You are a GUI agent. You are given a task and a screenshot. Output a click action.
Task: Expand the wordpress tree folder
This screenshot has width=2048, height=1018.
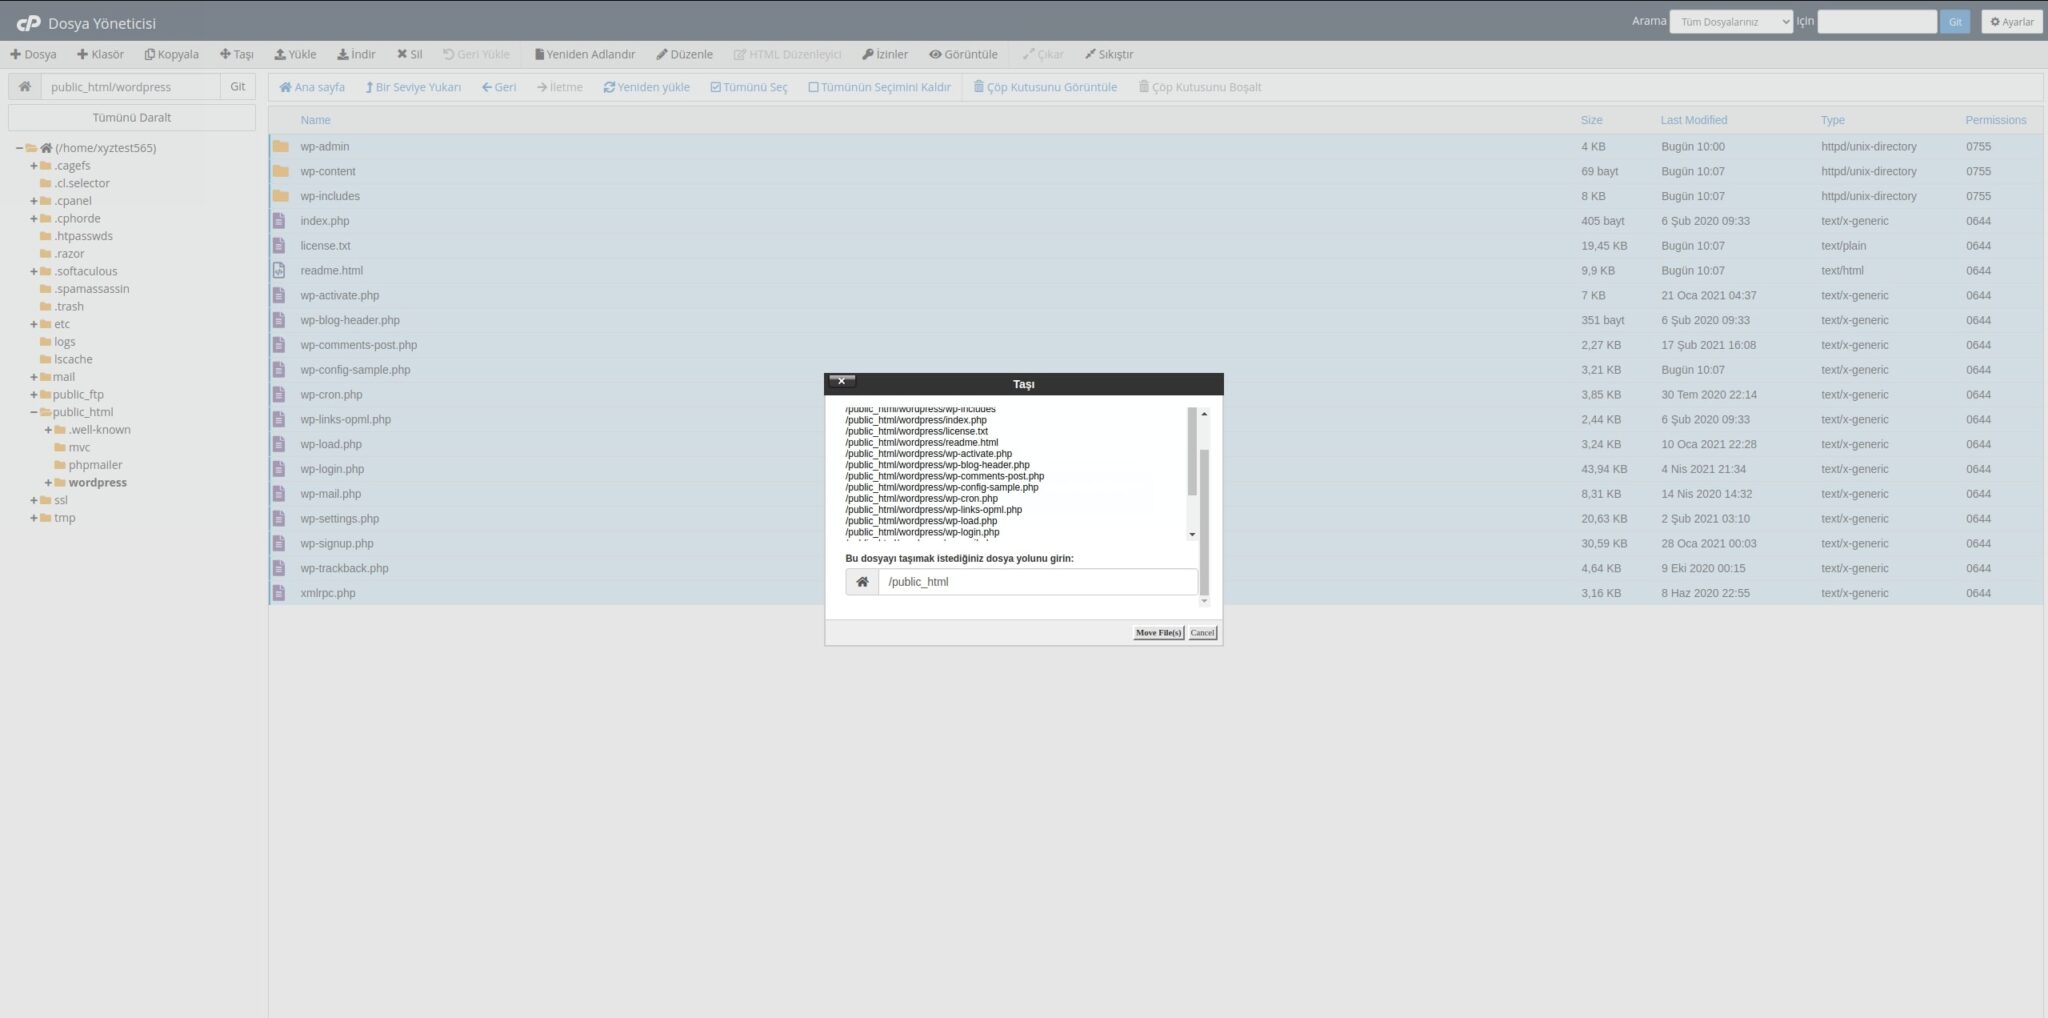(48, 483)
